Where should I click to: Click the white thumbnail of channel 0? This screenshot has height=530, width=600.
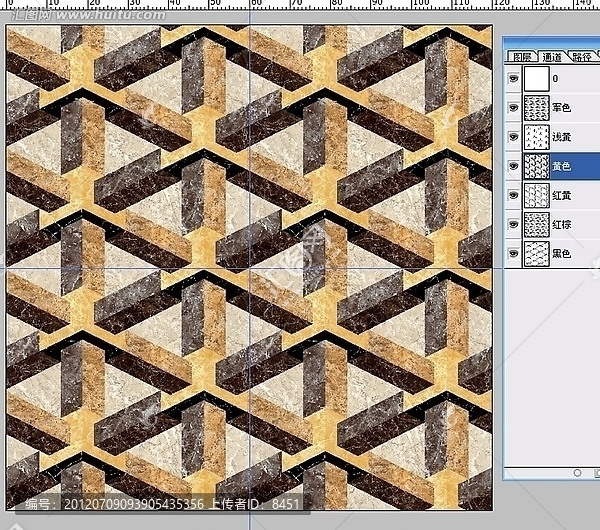coord(536,78)
